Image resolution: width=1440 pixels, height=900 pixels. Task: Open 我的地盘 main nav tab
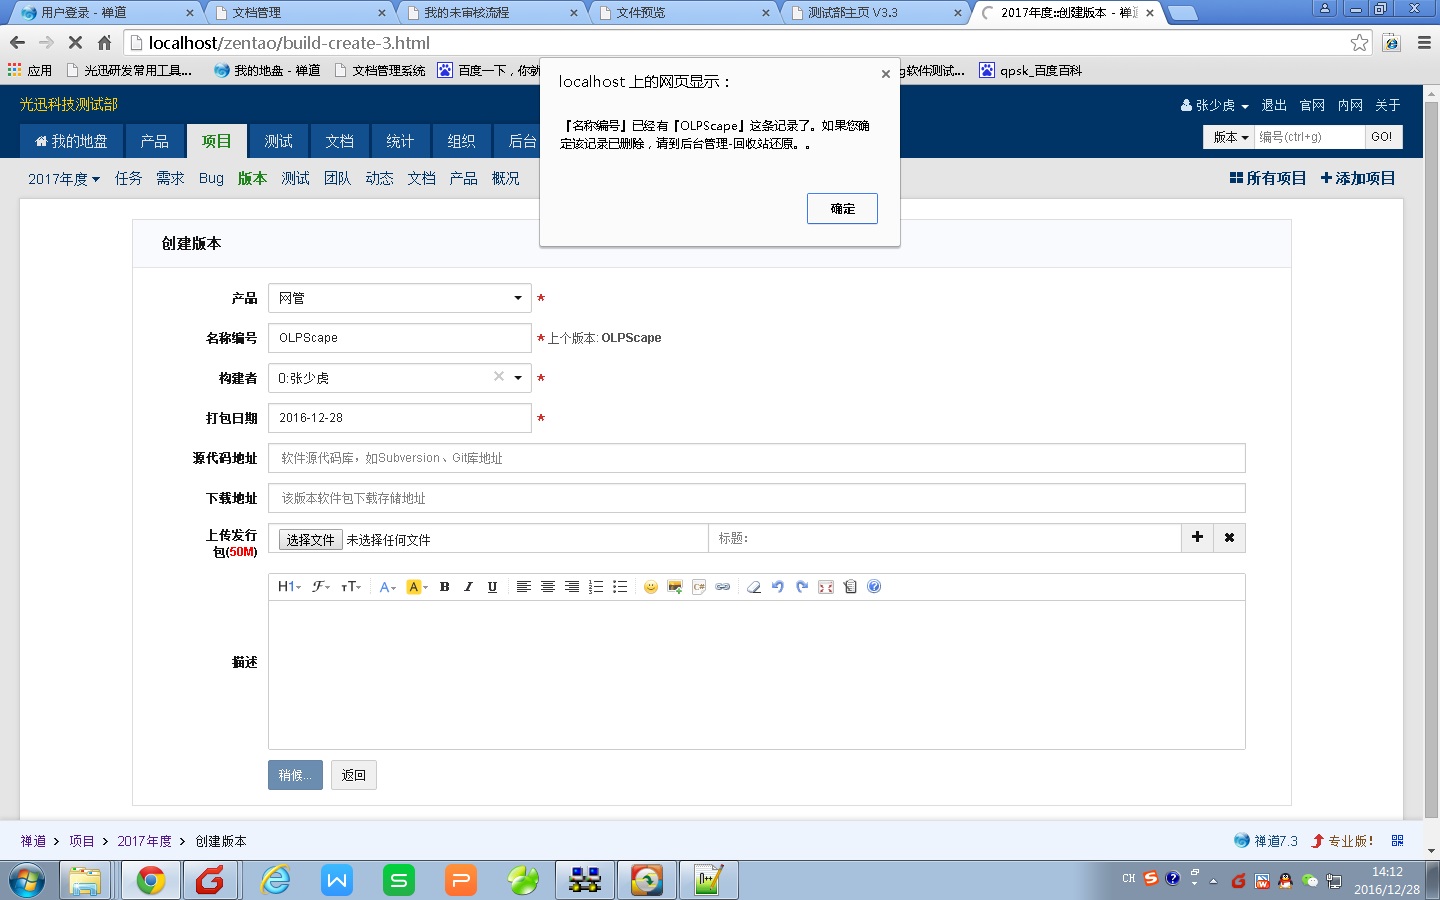click(x=71, y=141)
